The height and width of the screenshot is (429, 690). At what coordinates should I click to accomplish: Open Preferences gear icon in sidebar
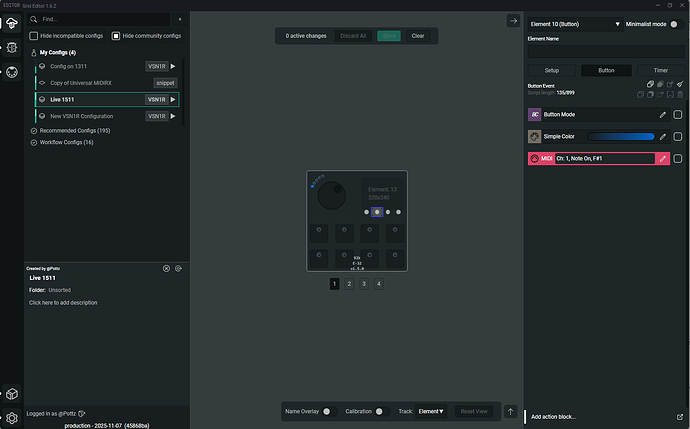coord(12,417)
